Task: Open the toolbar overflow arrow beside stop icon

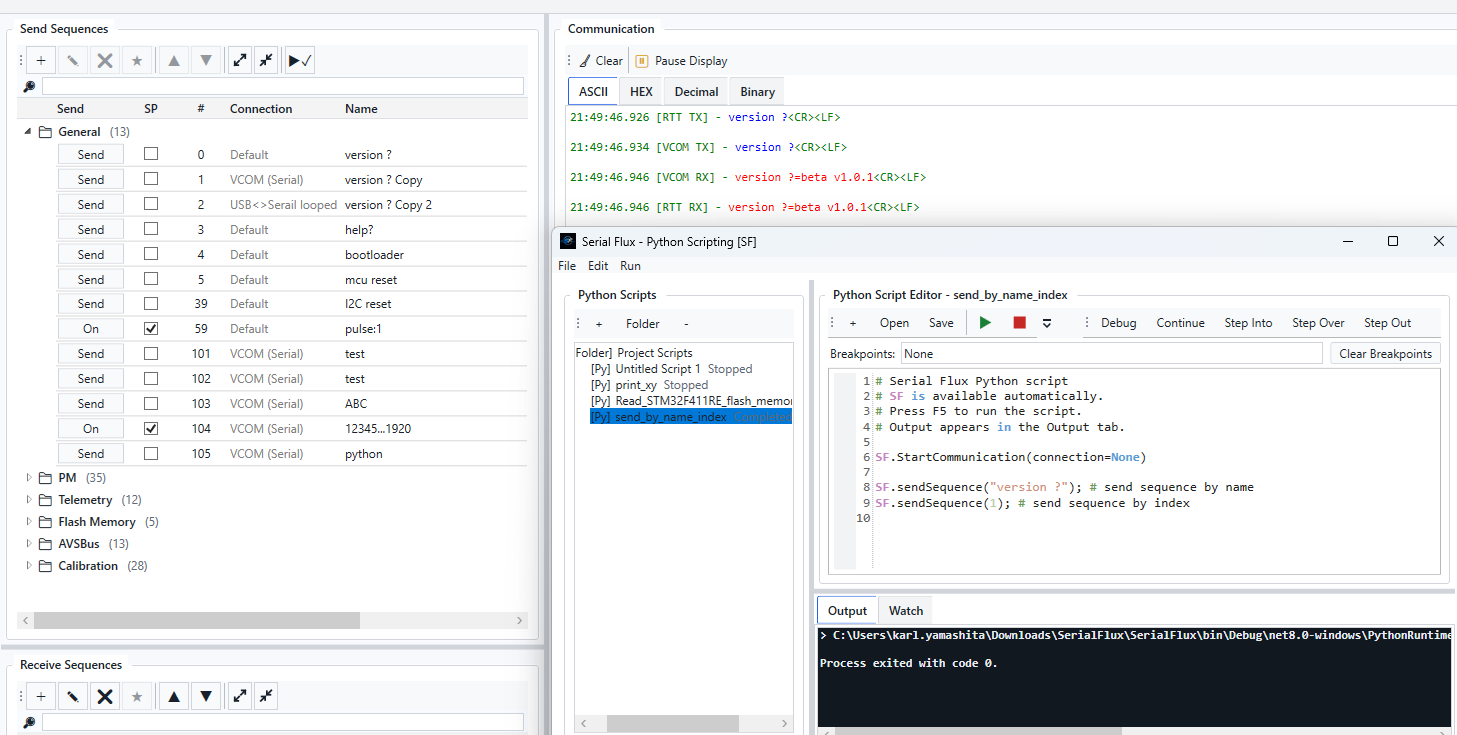Action: [x=1047, y=323]
